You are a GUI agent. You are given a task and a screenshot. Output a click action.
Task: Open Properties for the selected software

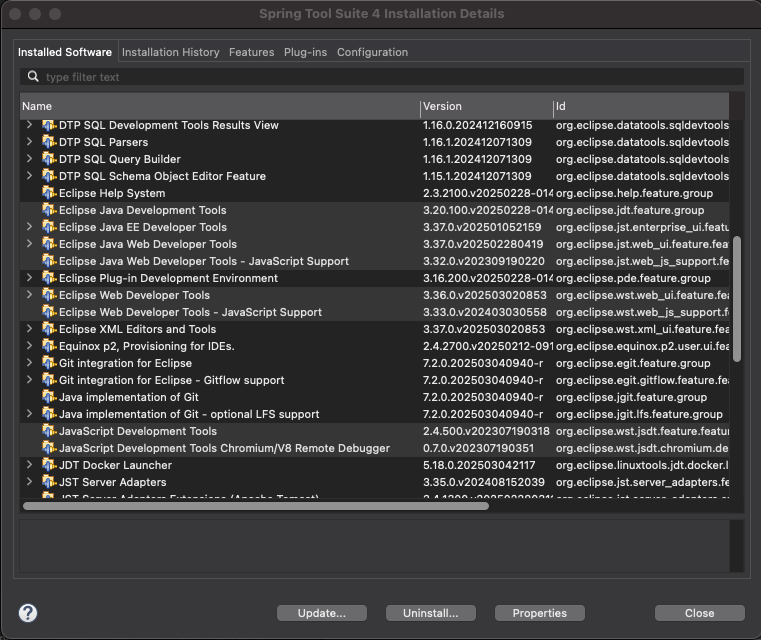[540, 613]
